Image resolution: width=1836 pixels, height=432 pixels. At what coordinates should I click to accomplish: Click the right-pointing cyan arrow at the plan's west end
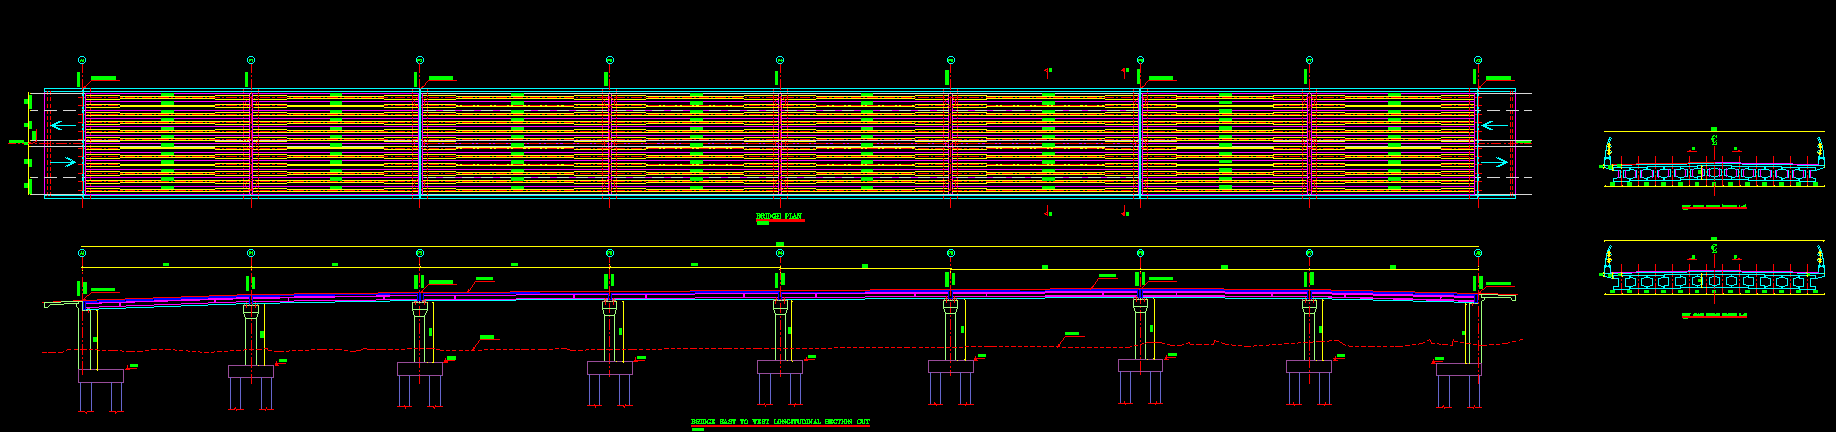pyautogui.click(x=62, y=161)
